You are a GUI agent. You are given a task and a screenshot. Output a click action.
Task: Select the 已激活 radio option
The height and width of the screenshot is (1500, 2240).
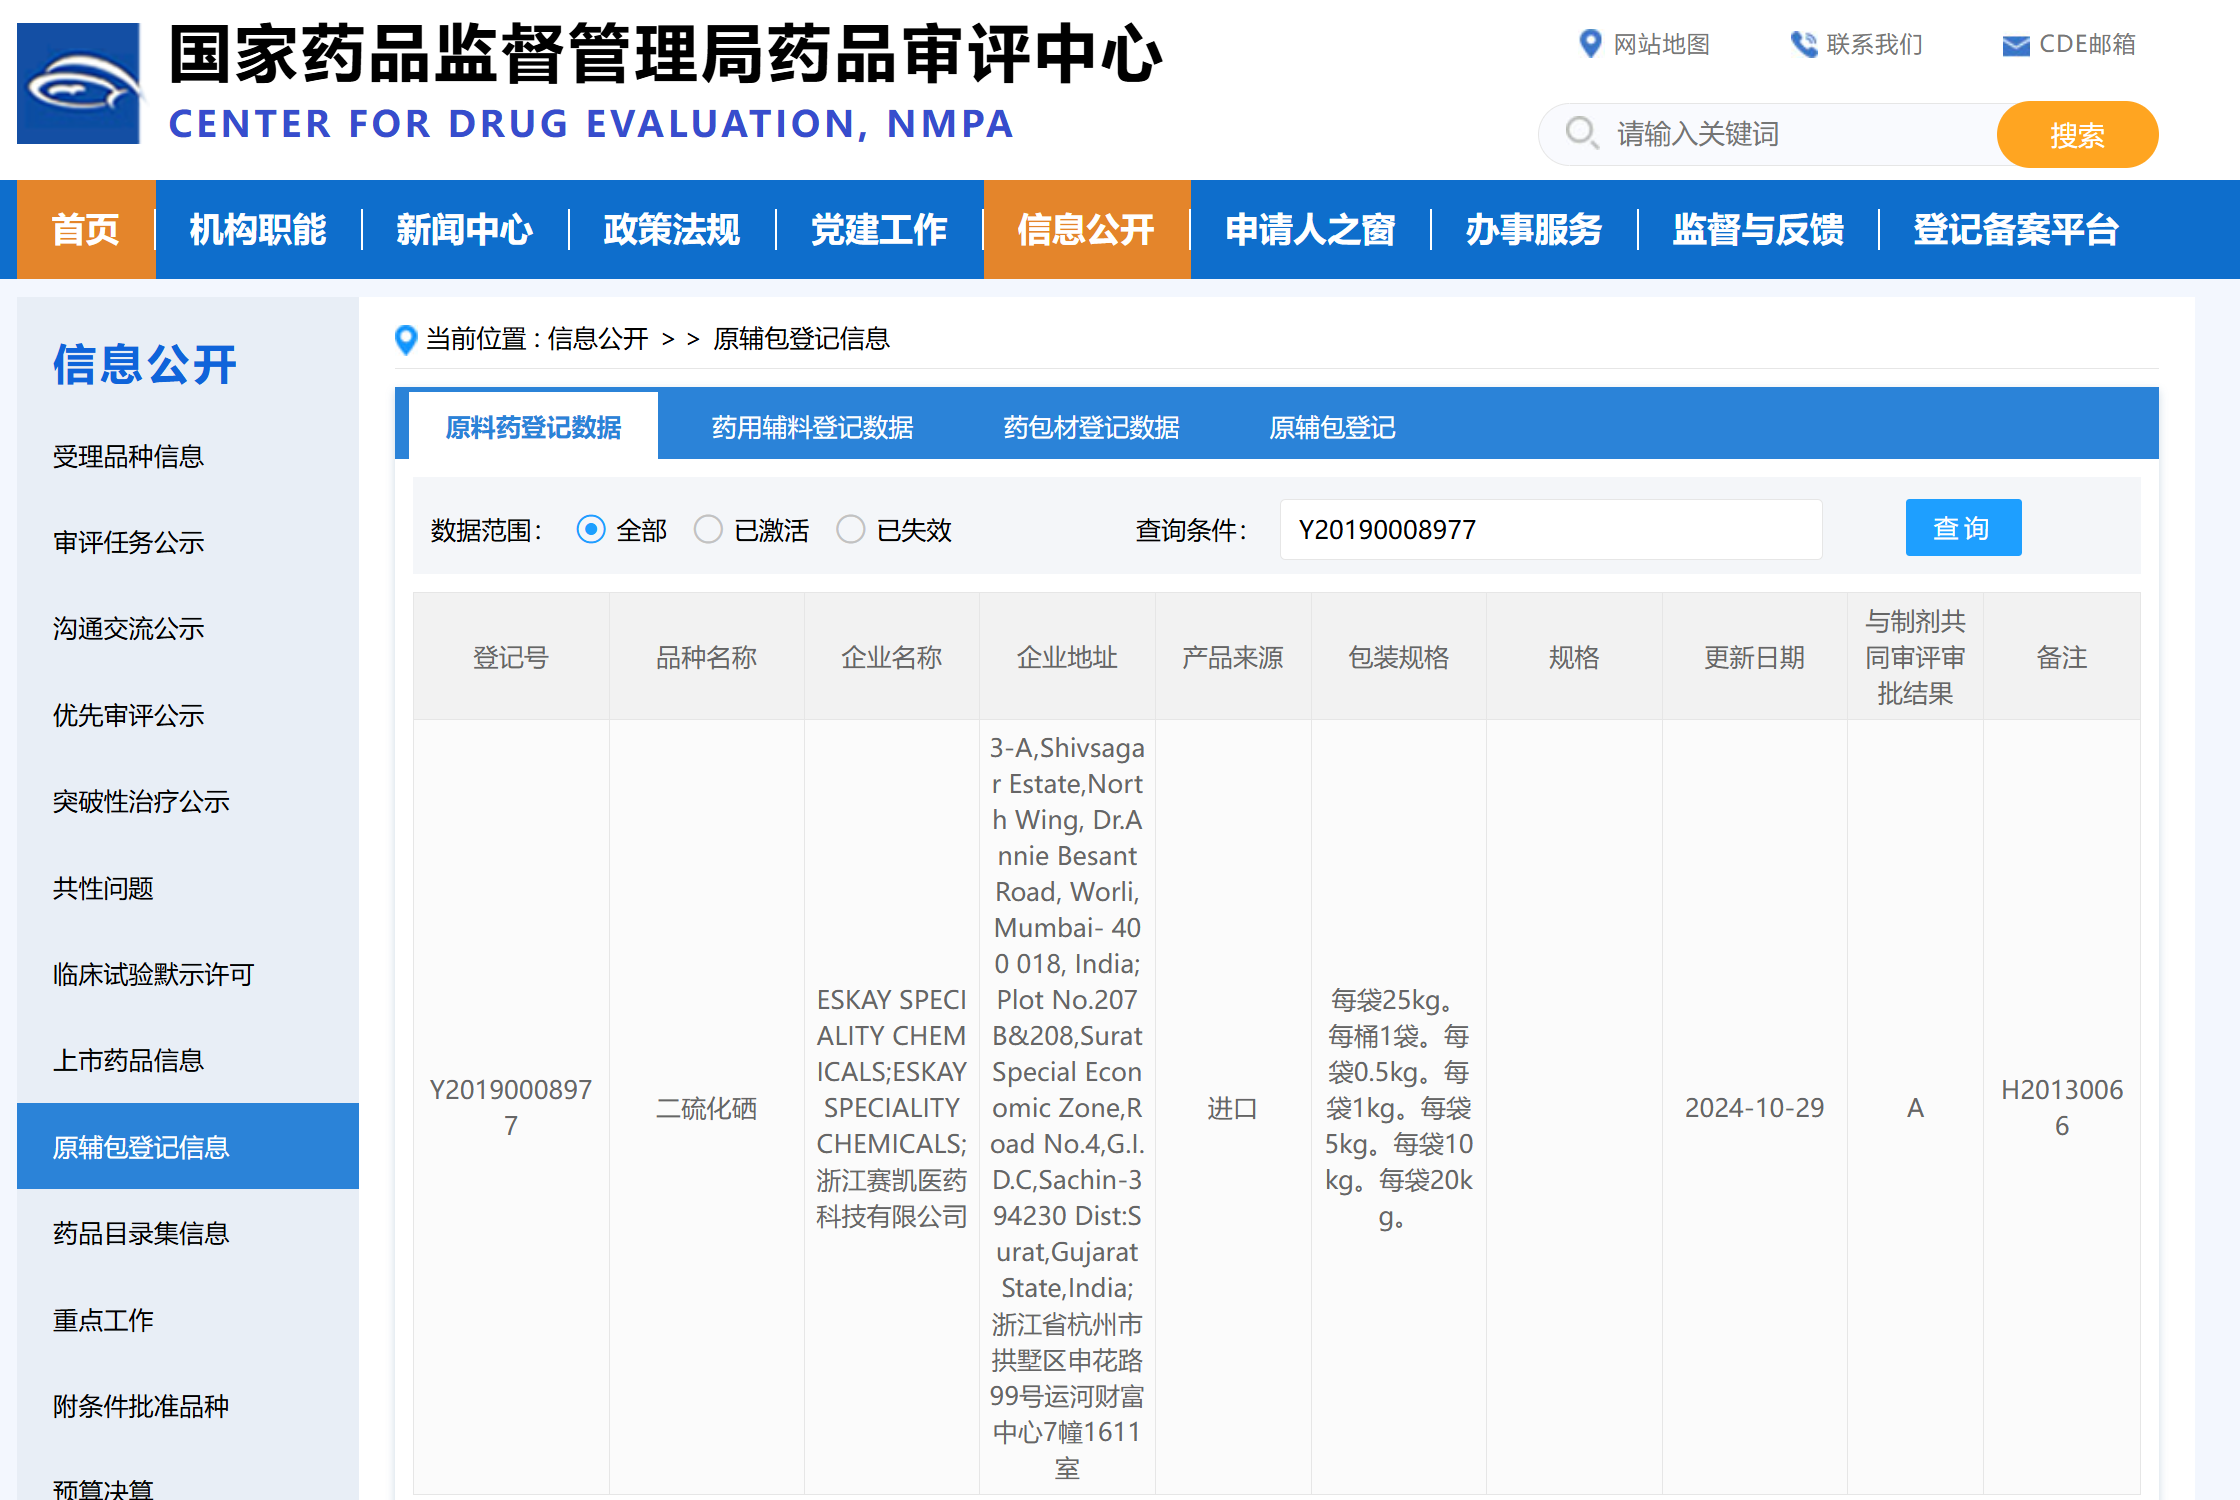point(708,529)
